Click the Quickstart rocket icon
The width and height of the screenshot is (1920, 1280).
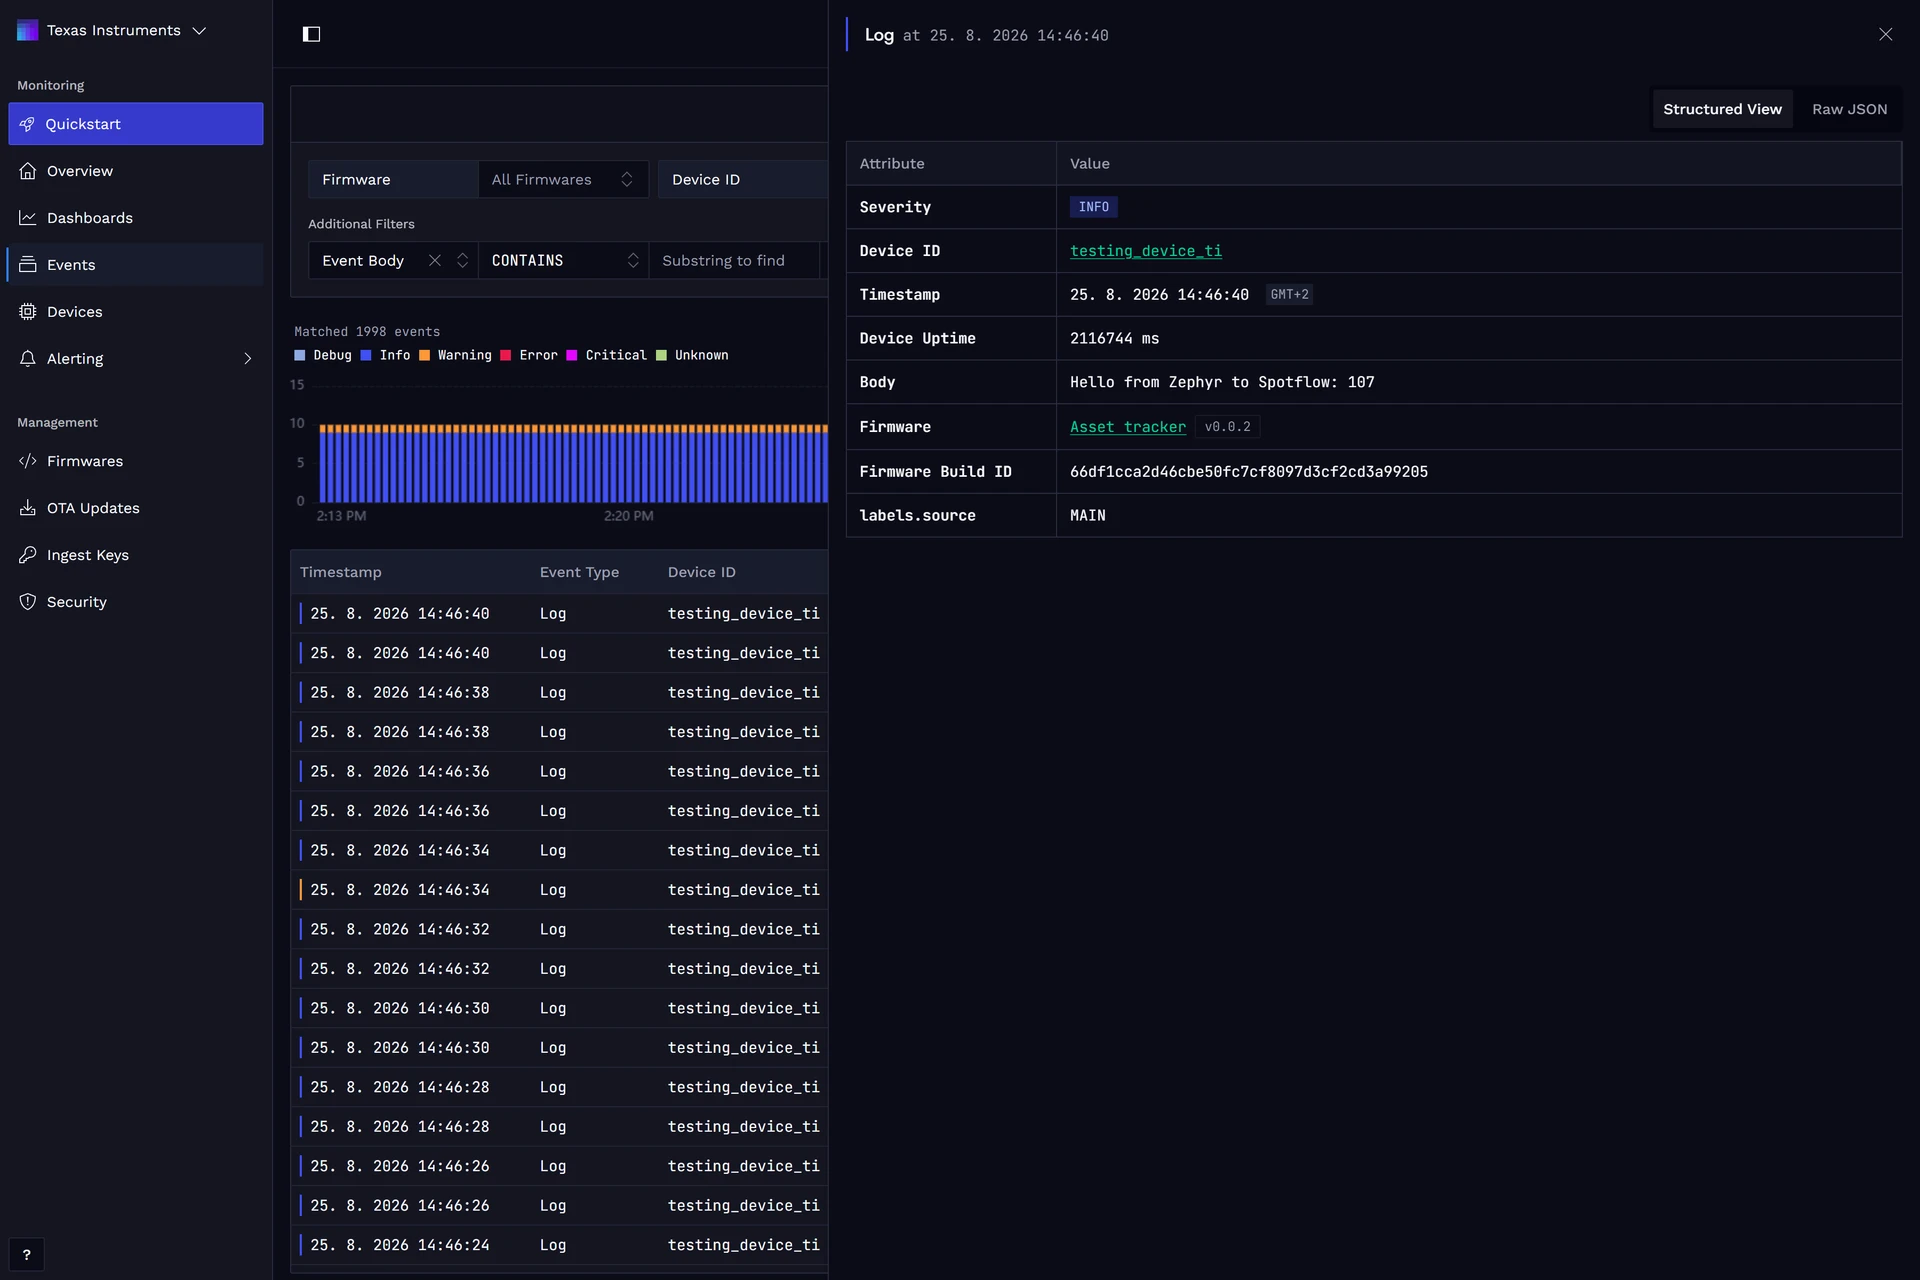(x=27, y=124)
